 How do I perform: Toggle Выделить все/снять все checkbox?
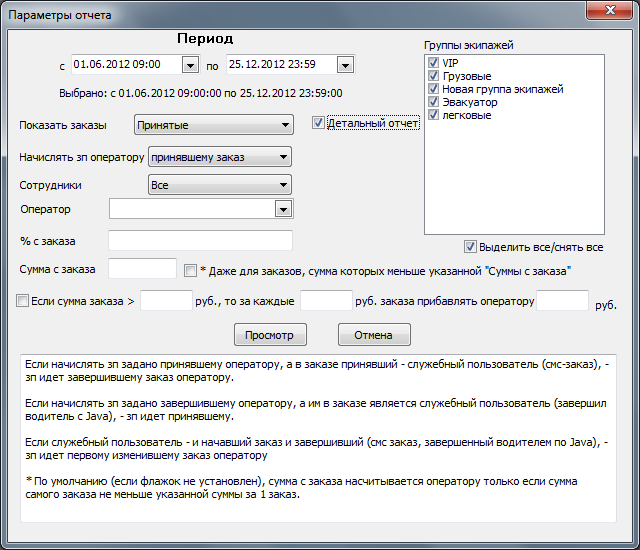(x=470, y=247)
